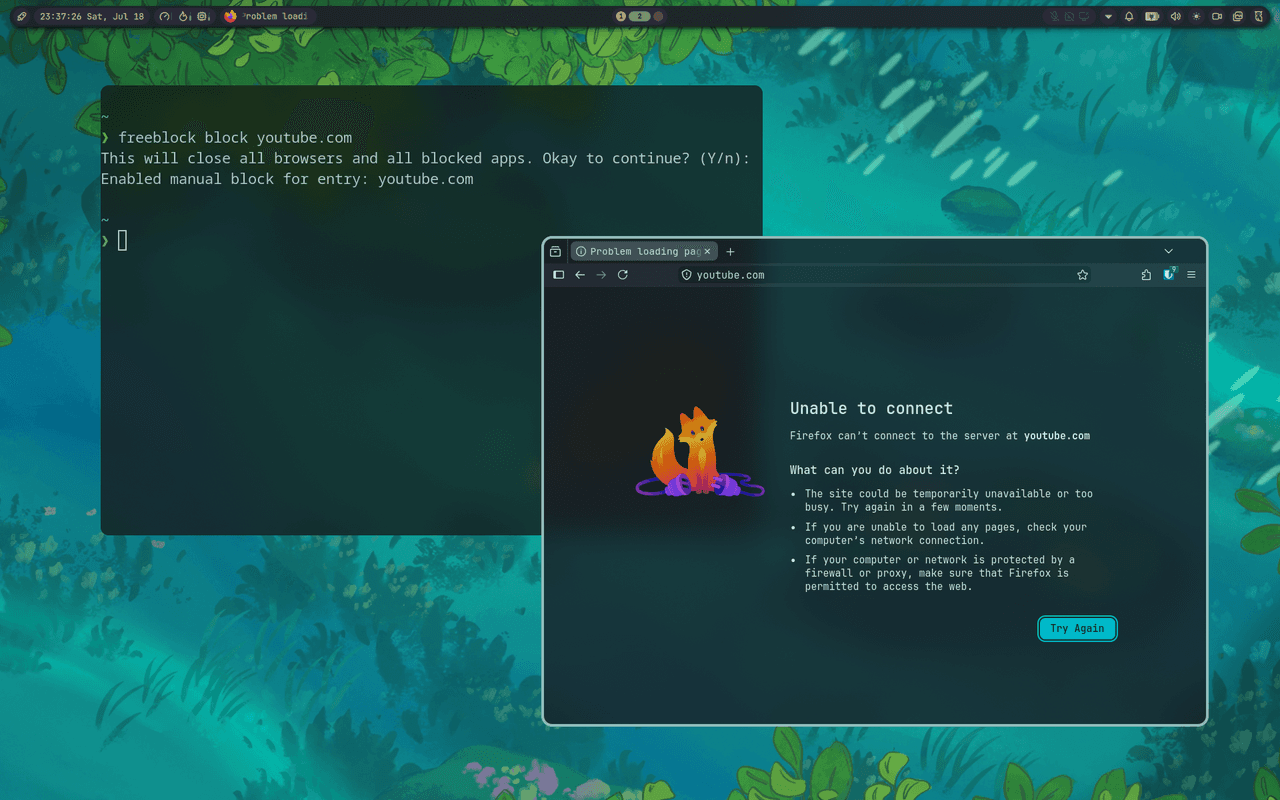Click the fox illustration on the error page
Viewport: 1280px width, 800px height.
(x=699, y=452)
